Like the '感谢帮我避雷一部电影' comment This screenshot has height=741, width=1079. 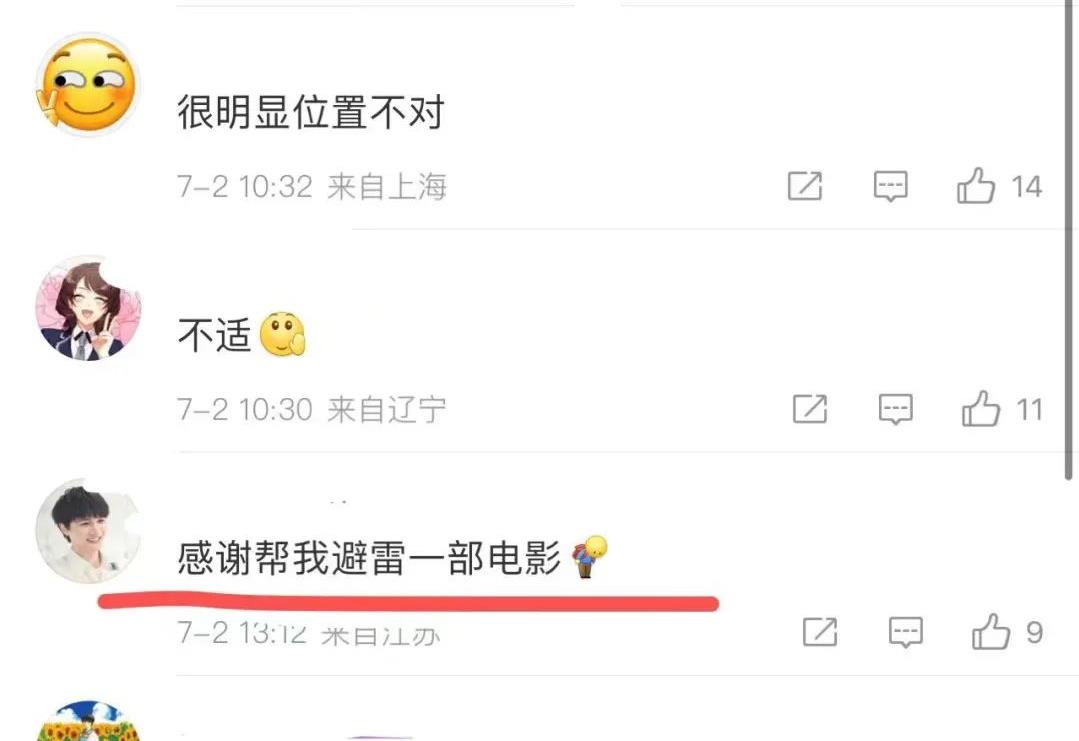tap(991, 632)
